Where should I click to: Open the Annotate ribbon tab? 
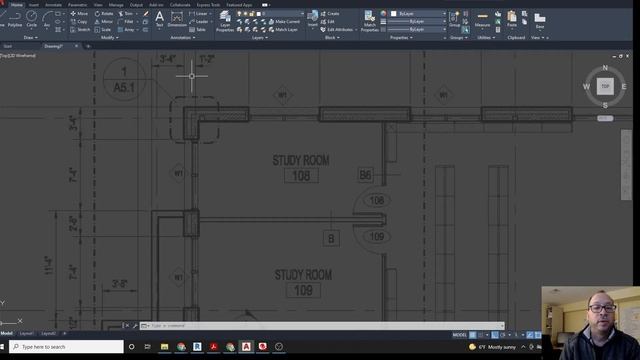tap(53, 5)
